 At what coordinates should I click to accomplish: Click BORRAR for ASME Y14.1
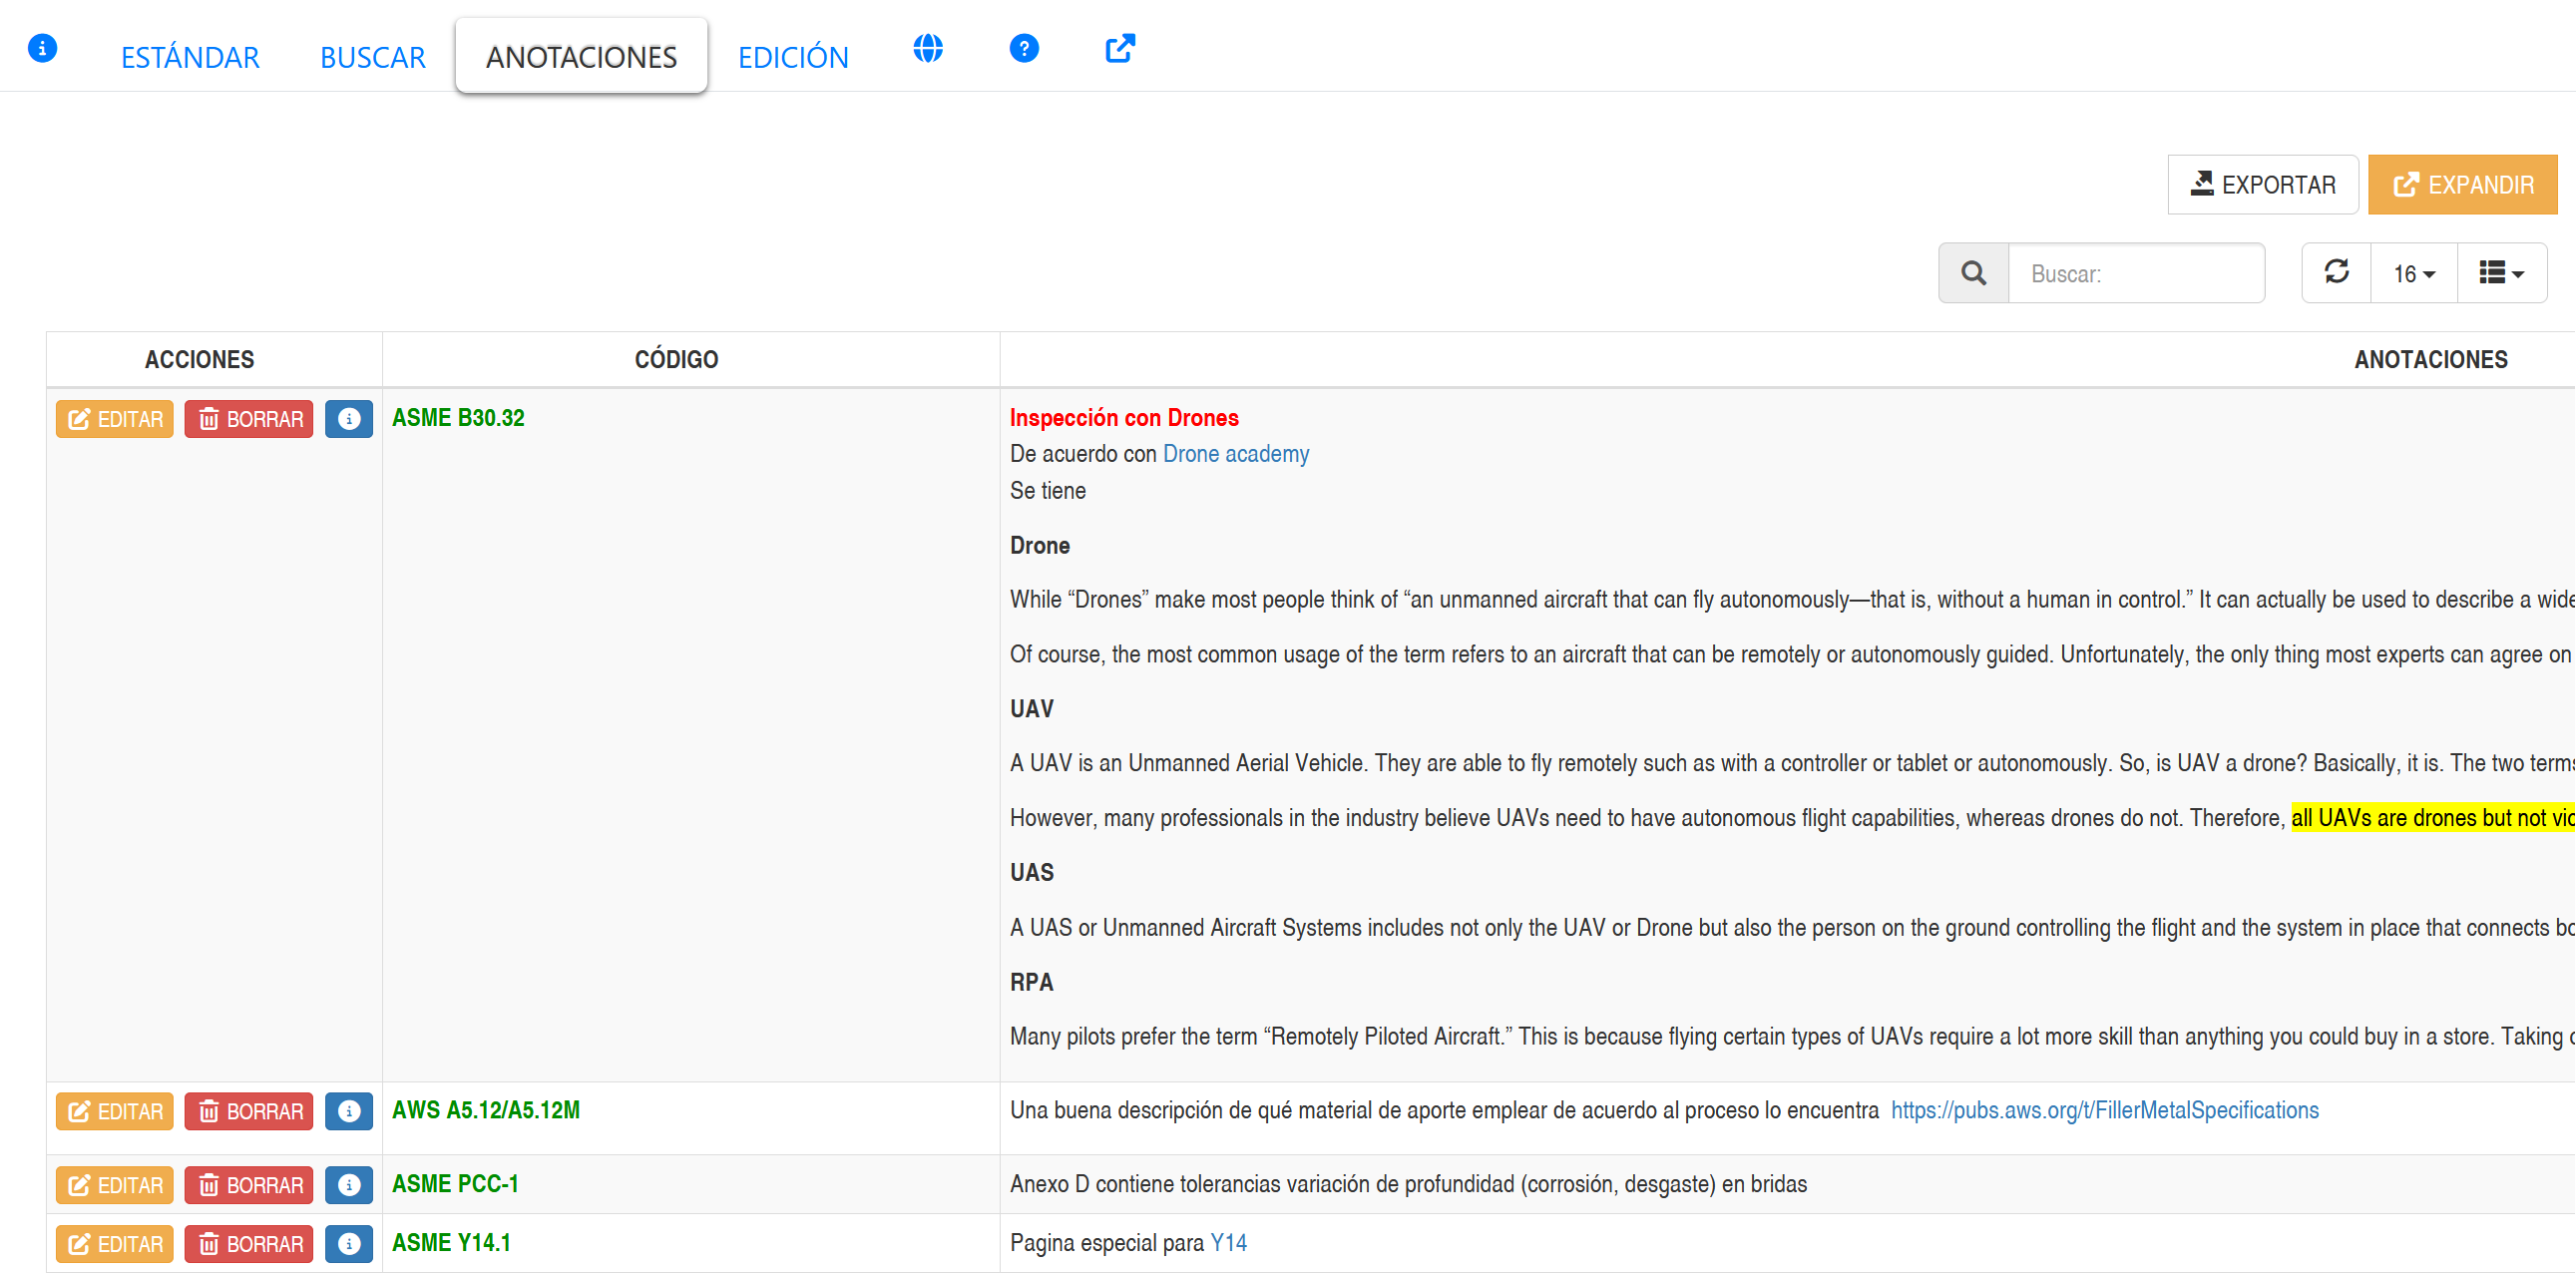tap(249, 1244)
